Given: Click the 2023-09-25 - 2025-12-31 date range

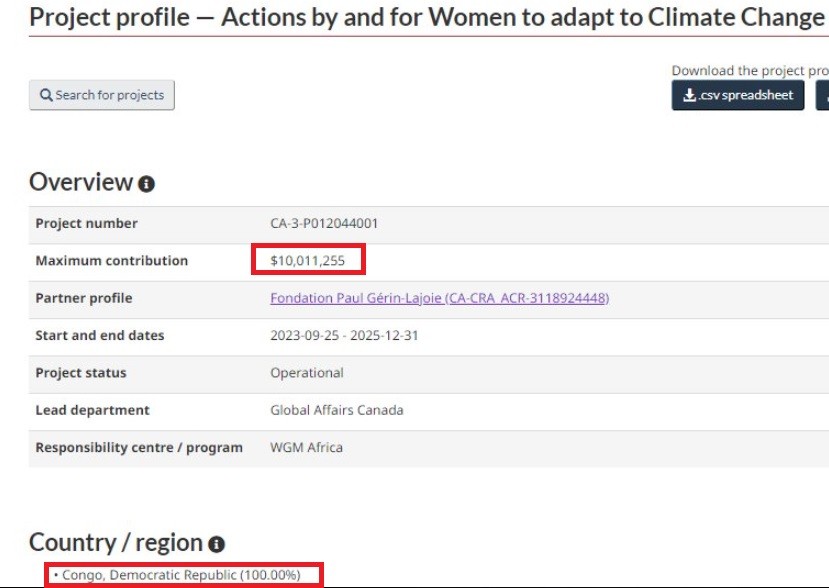Looking at the screenshot, I should pos(344,335).
